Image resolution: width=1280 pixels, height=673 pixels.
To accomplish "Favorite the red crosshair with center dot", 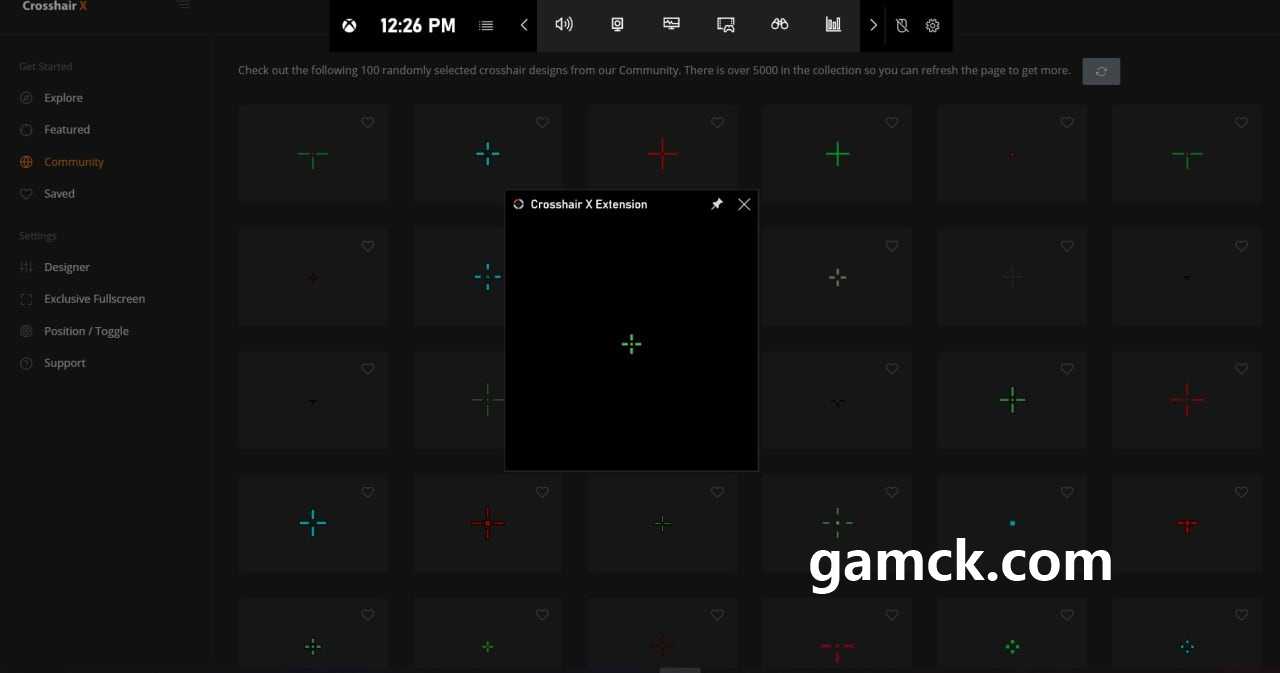I will (x=542, y=492).
